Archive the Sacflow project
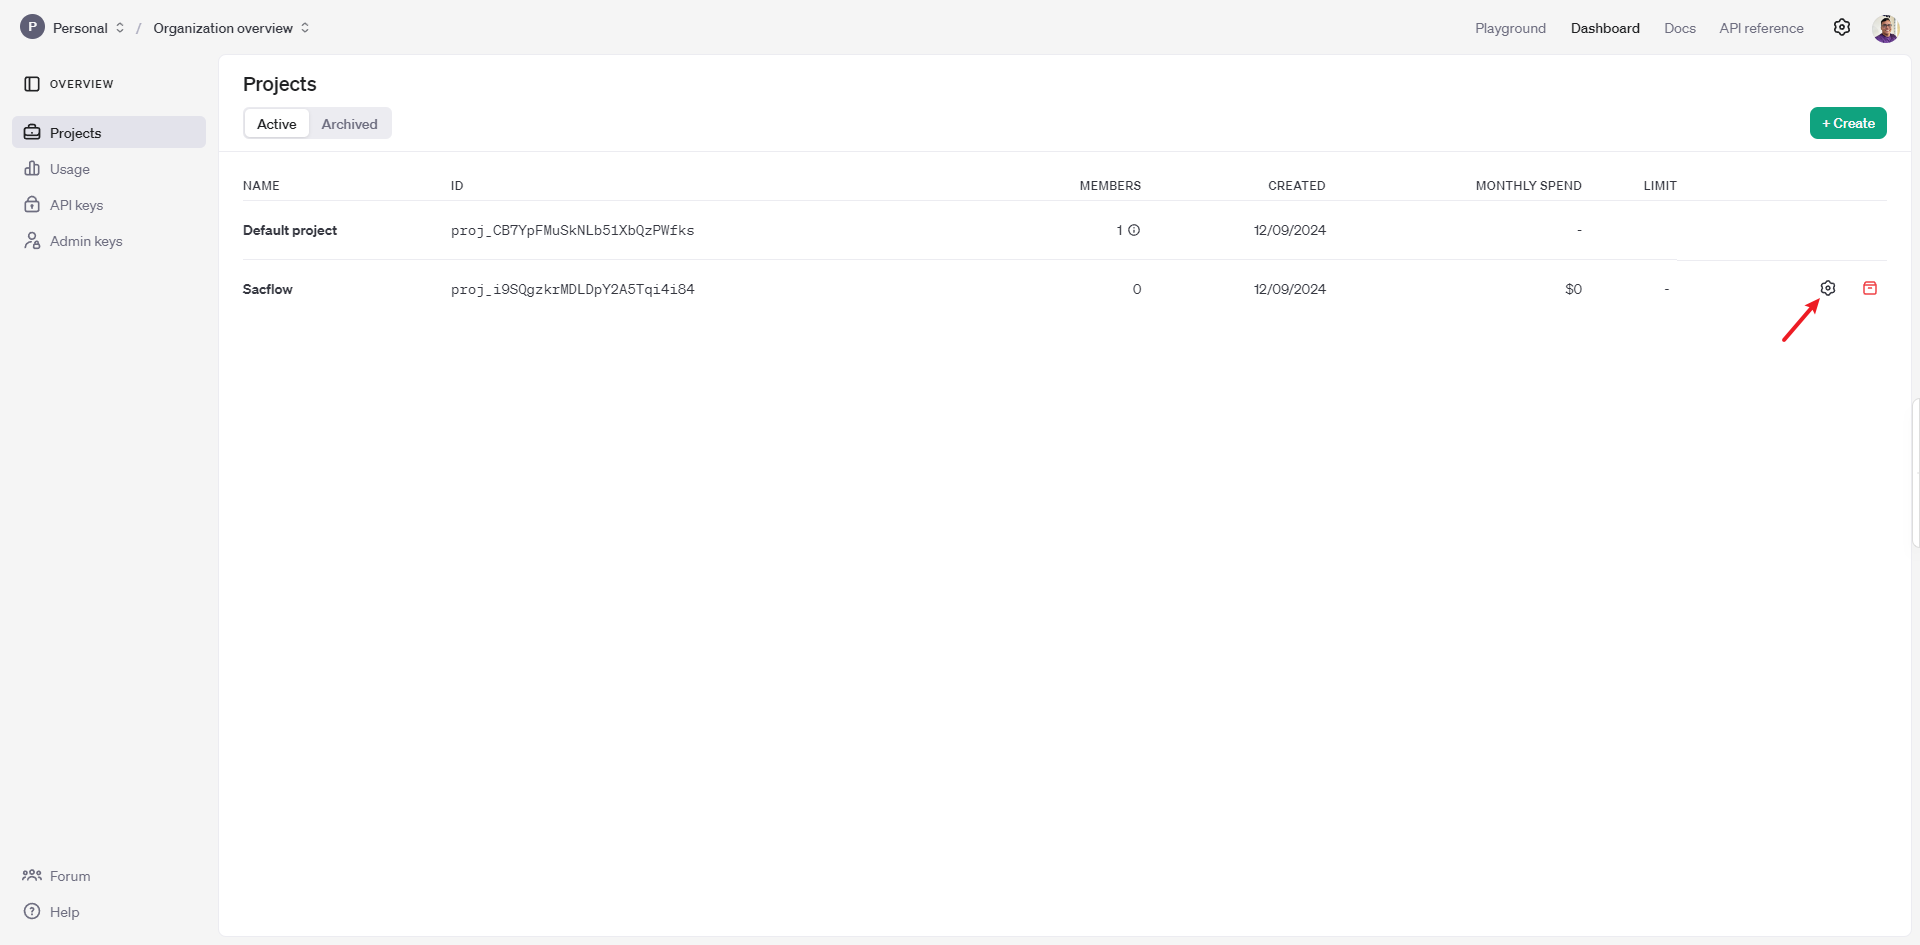 pyautogui.click(x=1869, y=288)
